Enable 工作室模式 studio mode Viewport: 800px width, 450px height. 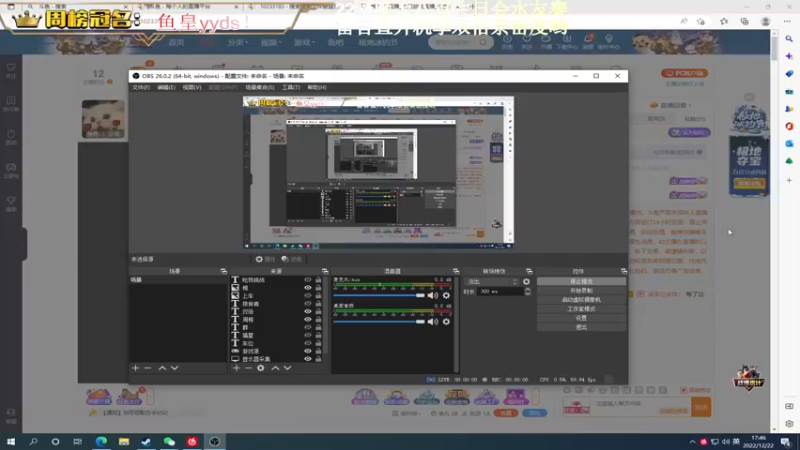pyautogui.click(x=581, y=309)
